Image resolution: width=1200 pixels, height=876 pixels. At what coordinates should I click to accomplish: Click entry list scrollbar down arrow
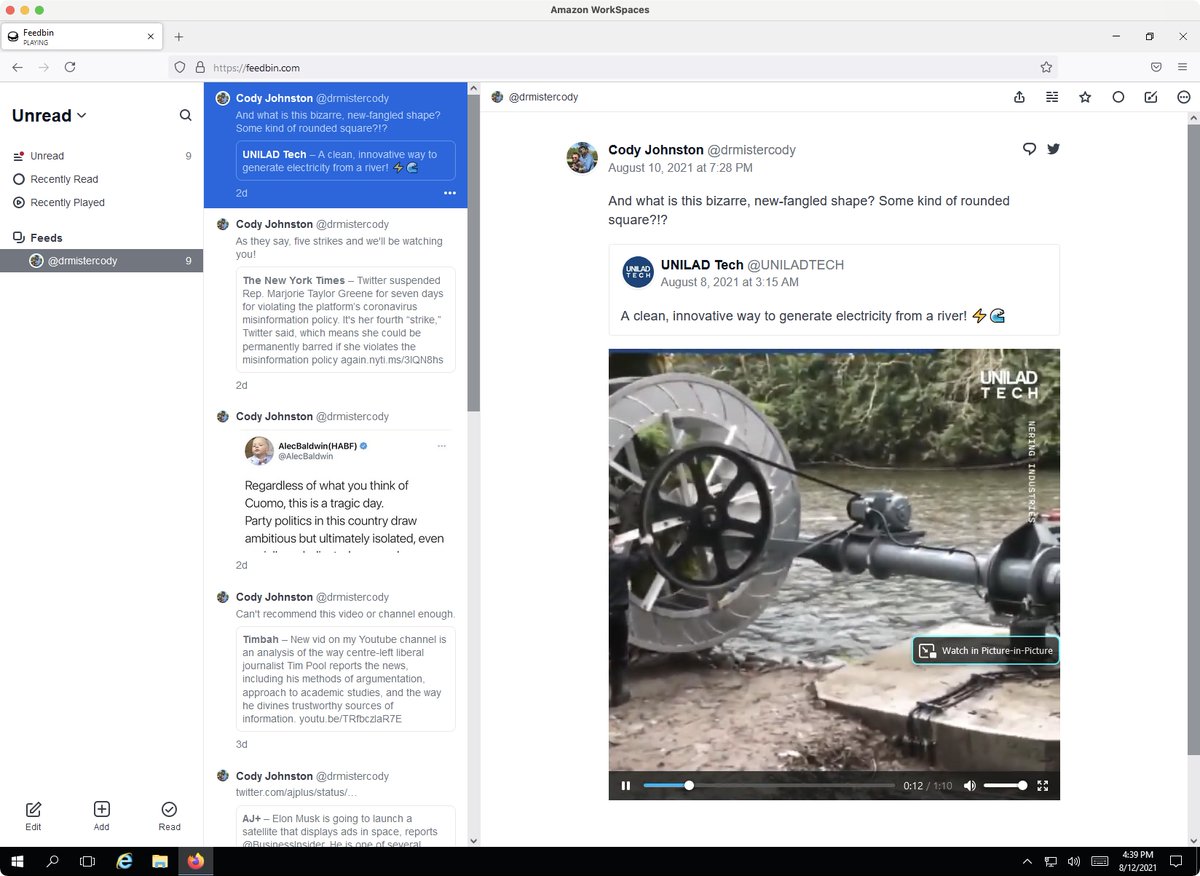474,841
